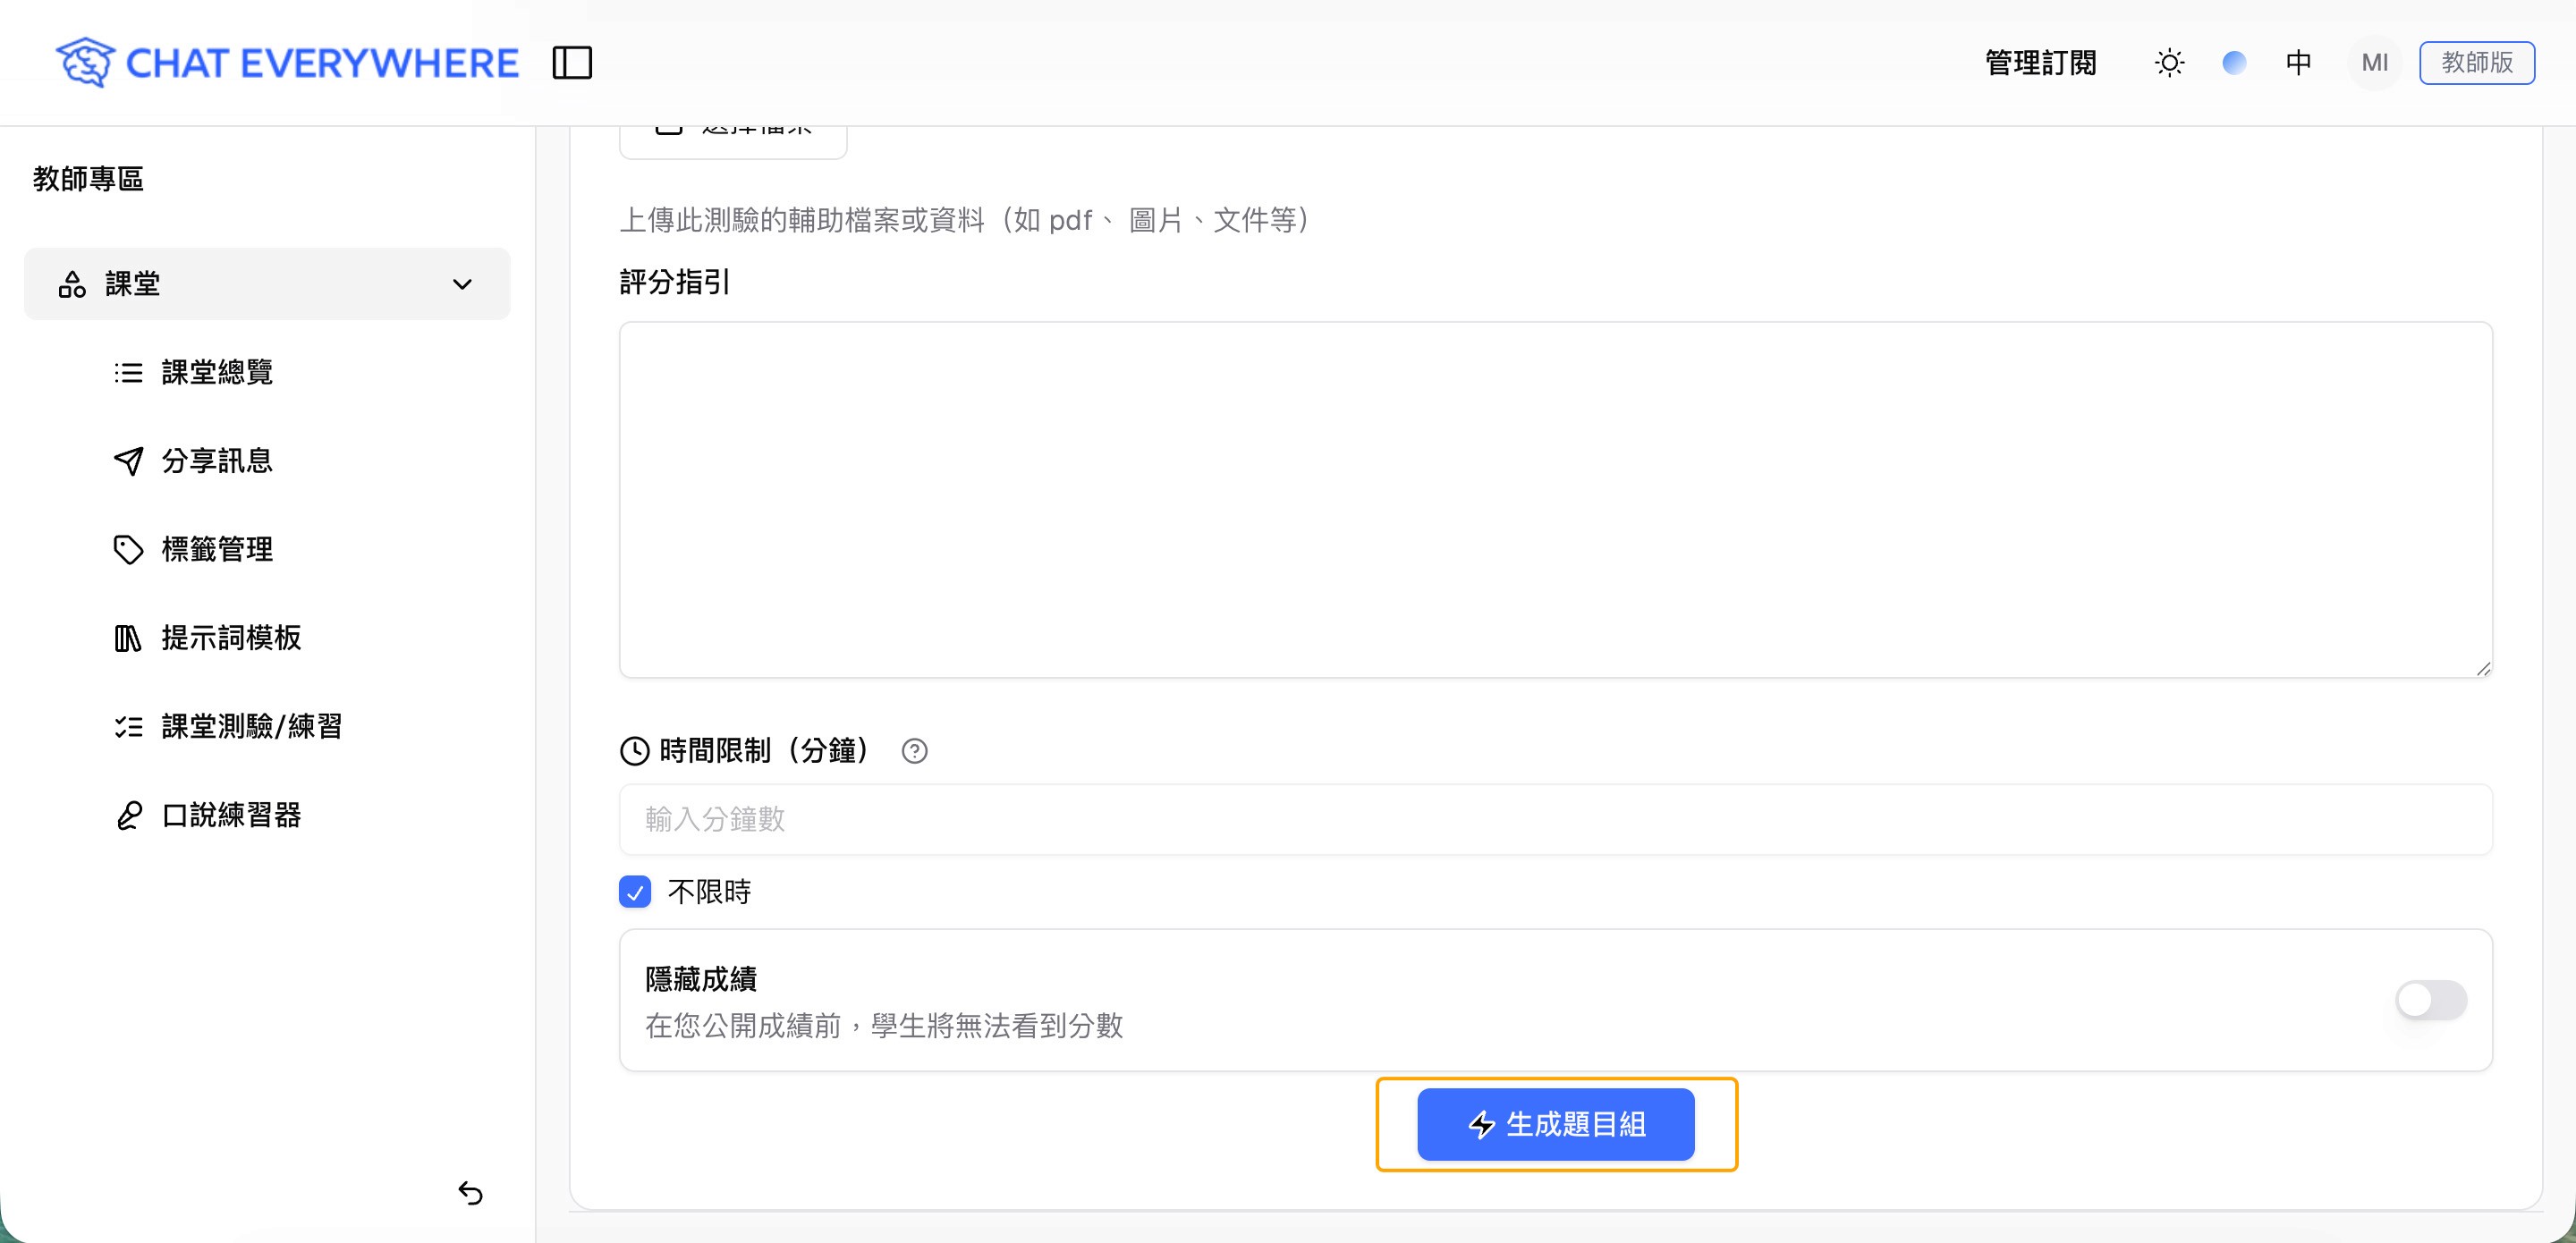Click the sidebar collapse icon

573,62
